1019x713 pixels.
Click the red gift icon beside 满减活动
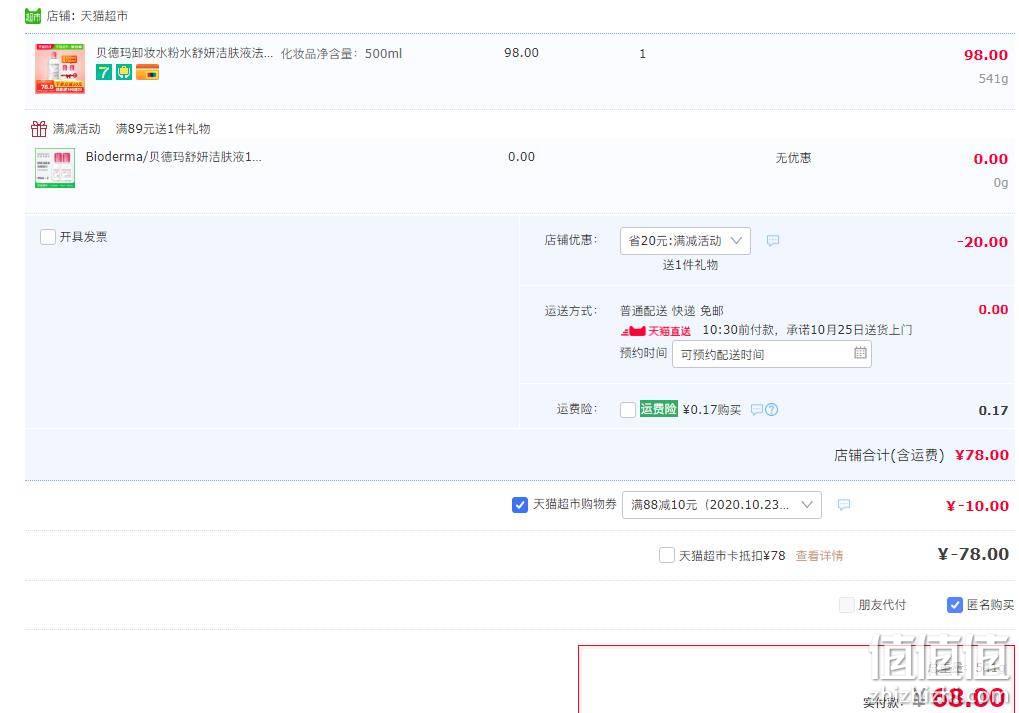coord(39,129)
